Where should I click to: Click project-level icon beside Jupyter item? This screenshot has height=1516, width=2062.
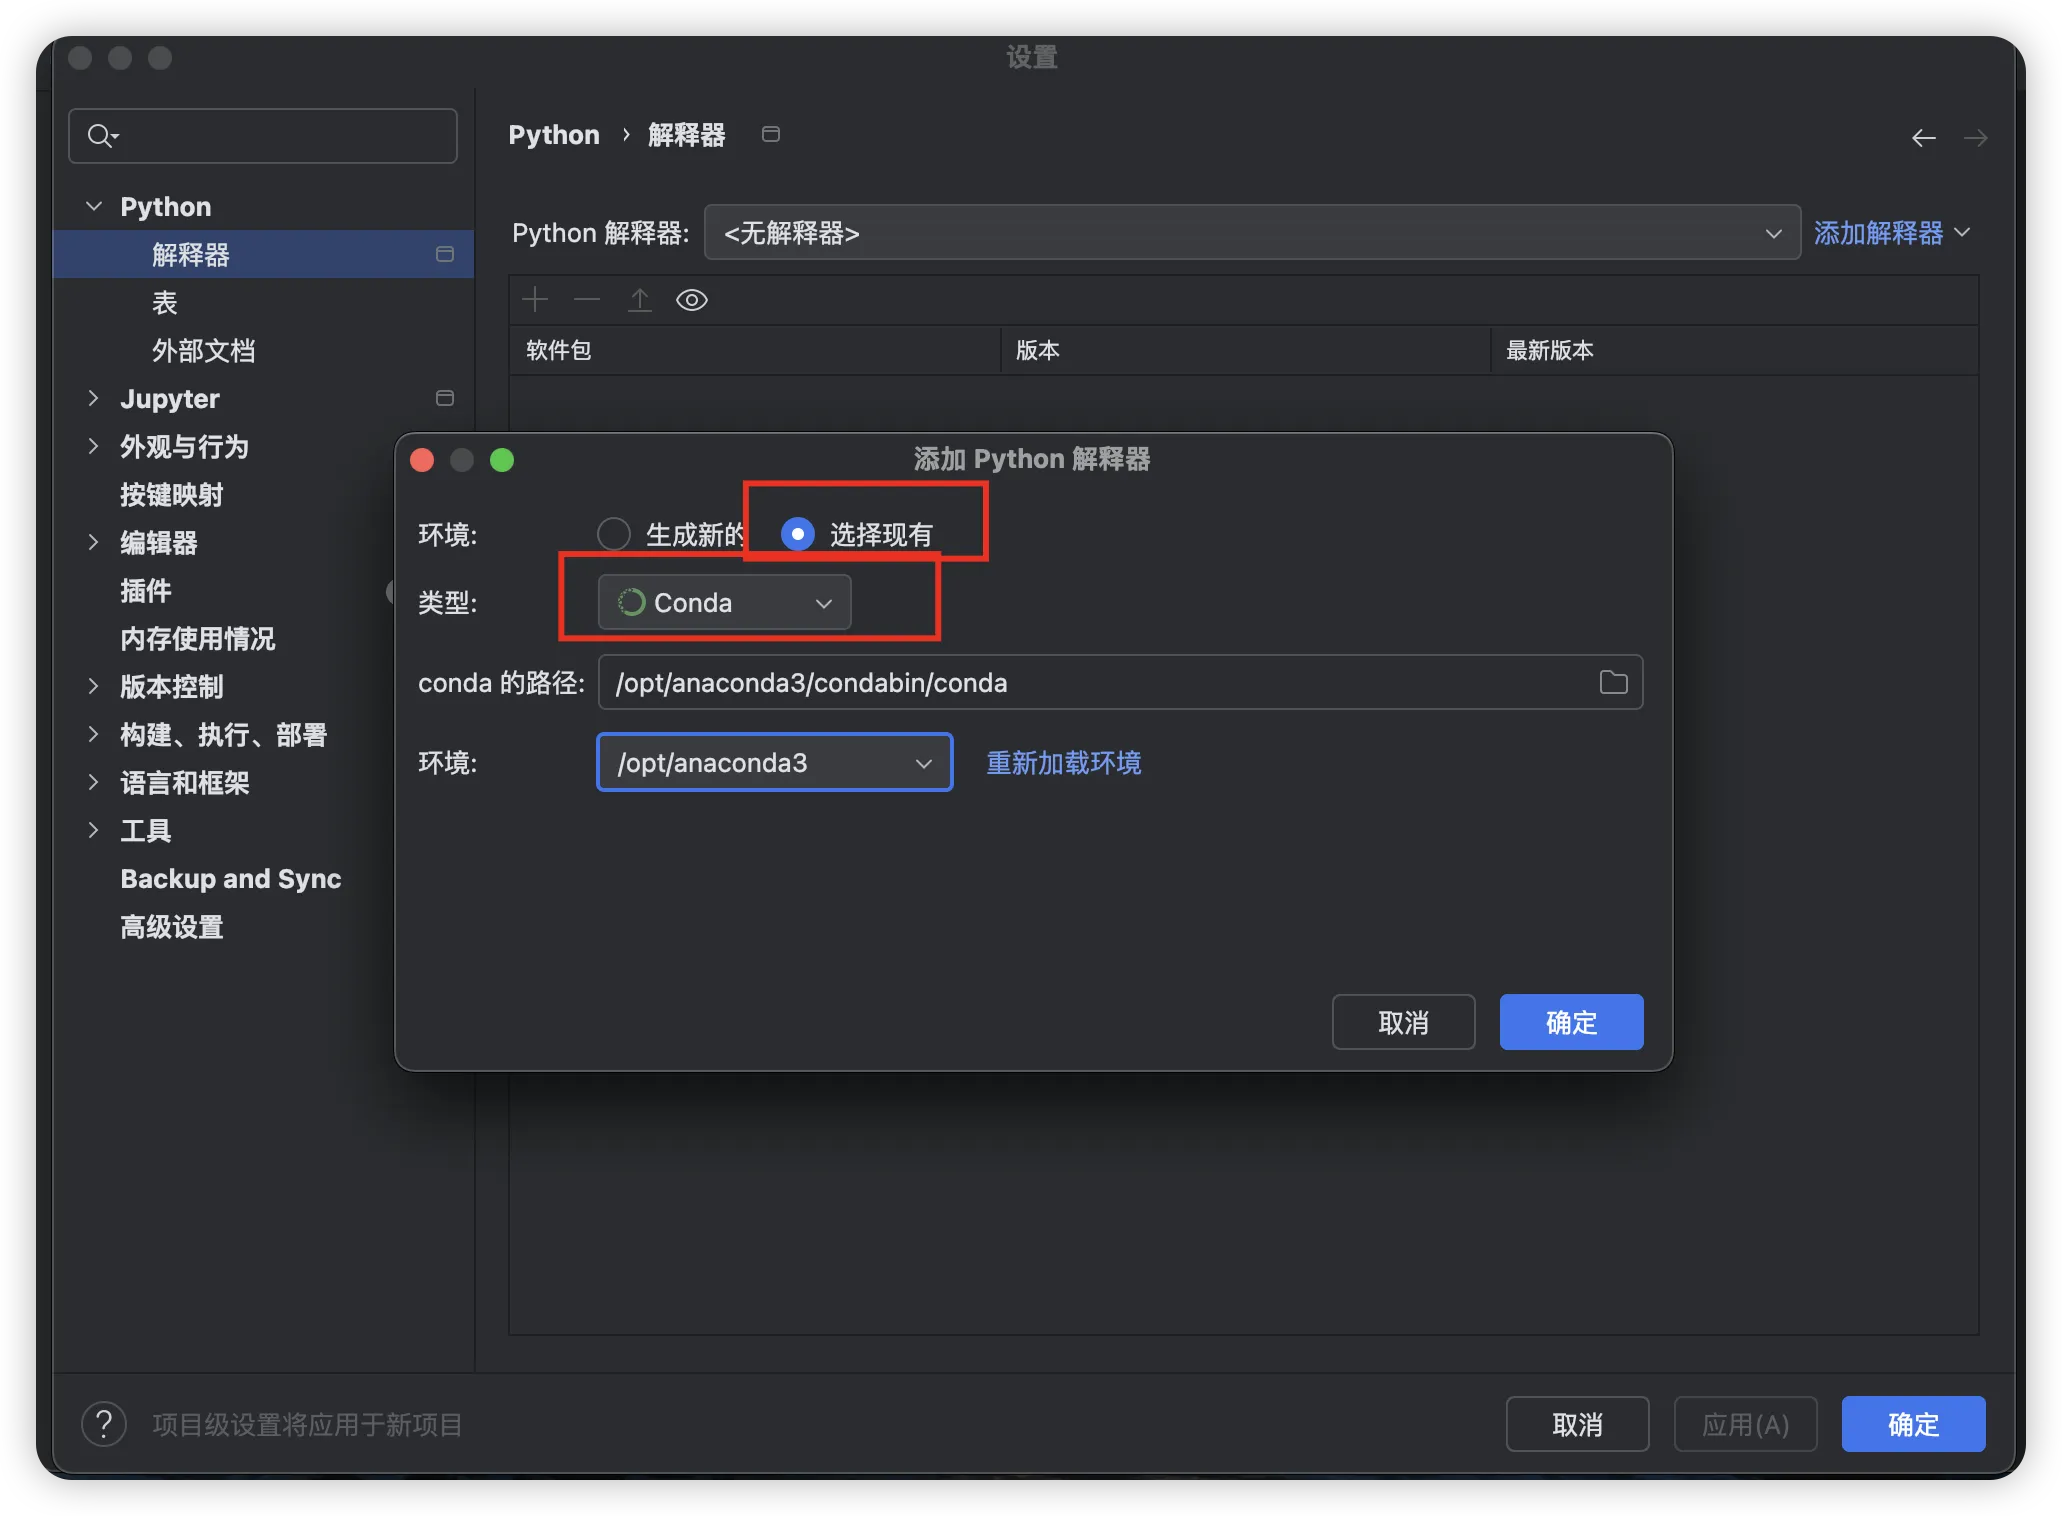[445, 398]
